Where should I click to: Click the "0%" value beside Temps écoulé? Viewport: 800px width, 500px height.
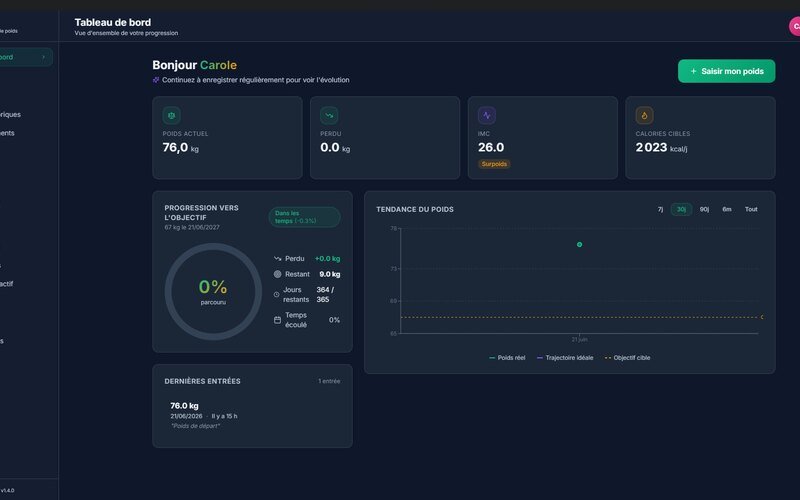[334, 320]
